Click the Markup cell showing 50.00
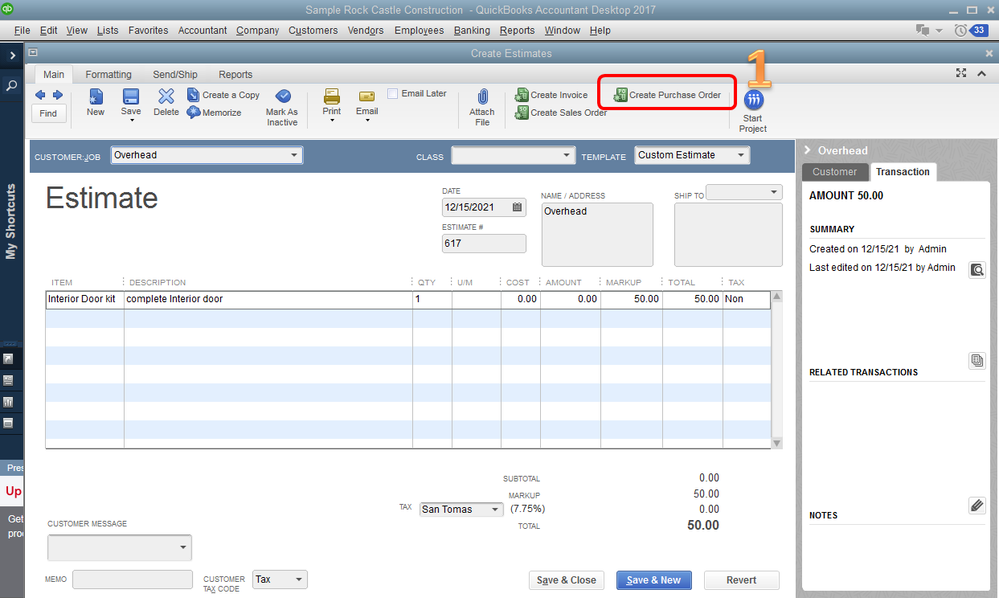The height and width of the screenshot is (598, 999). pos(631,299)
